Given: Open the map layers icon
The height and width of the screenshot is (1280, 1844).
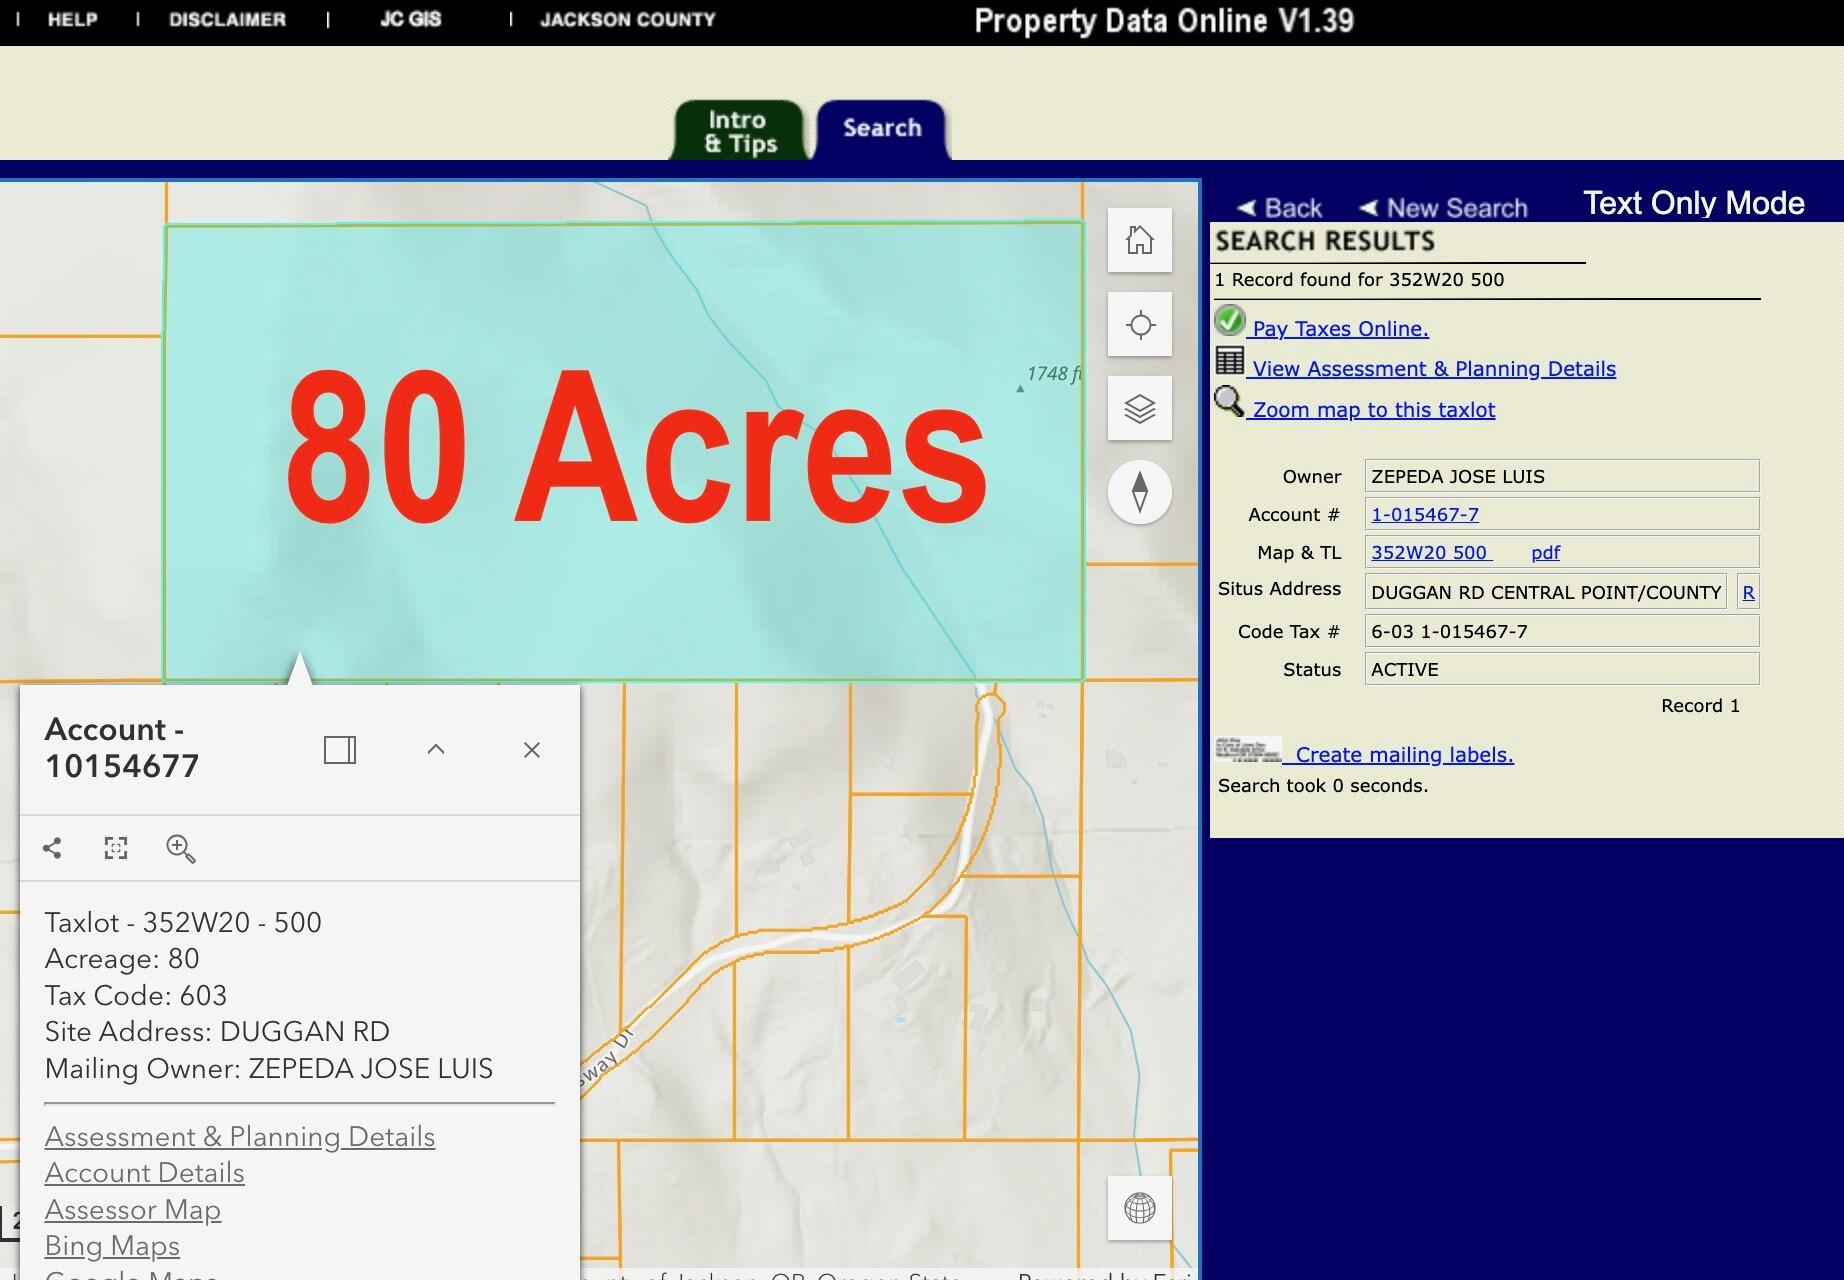Looking at the screenshot, I should (x=1139, y=409).
